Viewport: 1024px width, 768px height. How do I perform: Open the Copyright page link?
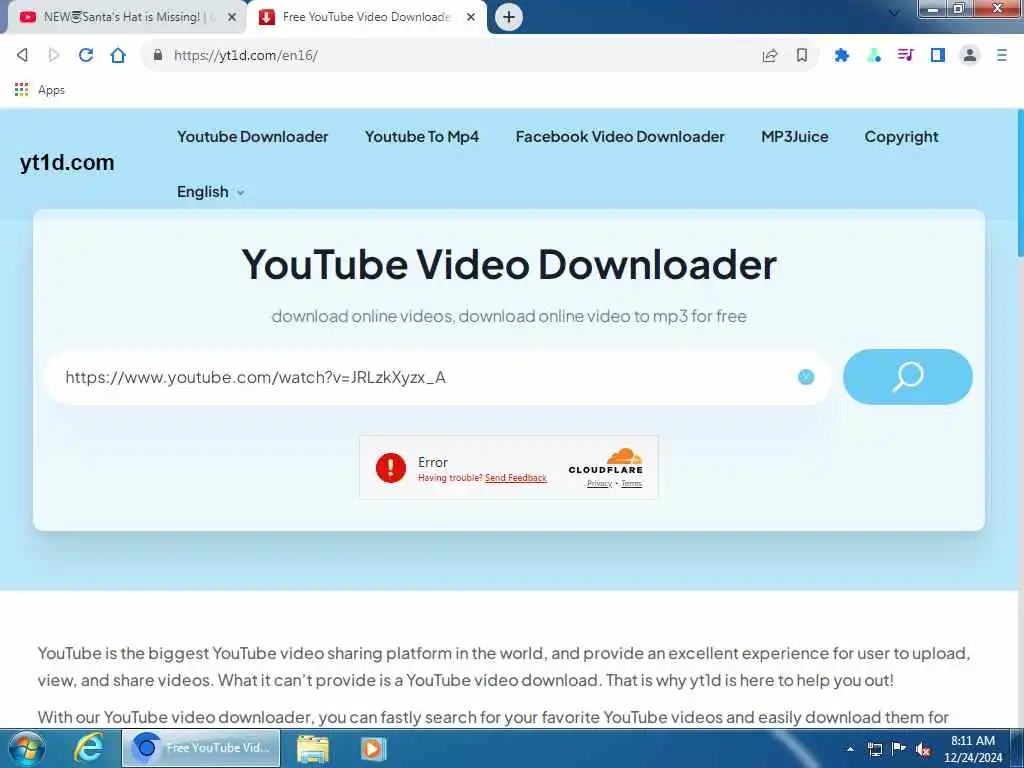coord(901,136)
